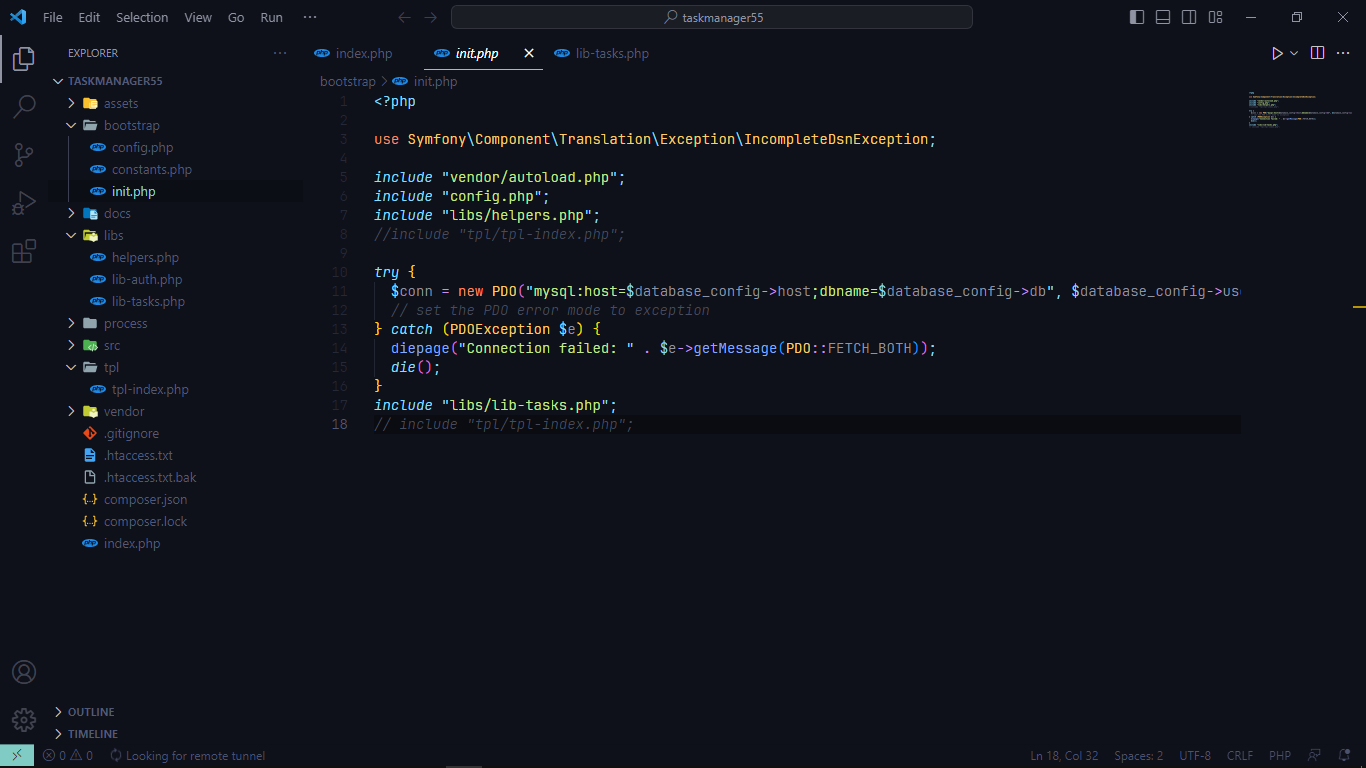Open the Go menu

pyautogui.click(x=236, y=17)
